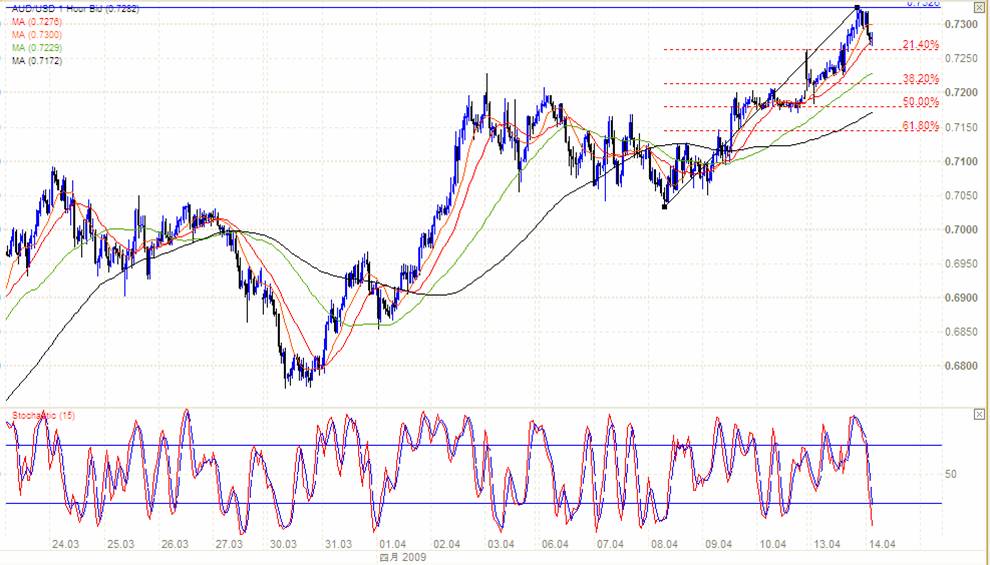The height and width of the screenshot is (565, 990).
Task: Click the 08.04 date label
Action: pyautogui.click(x=665, y=544)
